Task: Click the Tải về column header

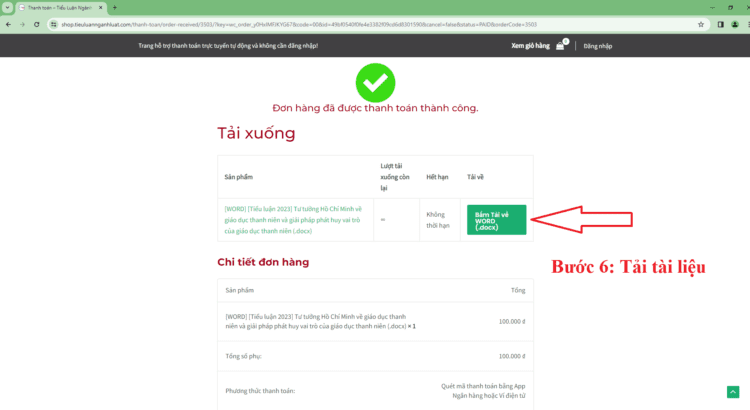Action: (475, 177)
